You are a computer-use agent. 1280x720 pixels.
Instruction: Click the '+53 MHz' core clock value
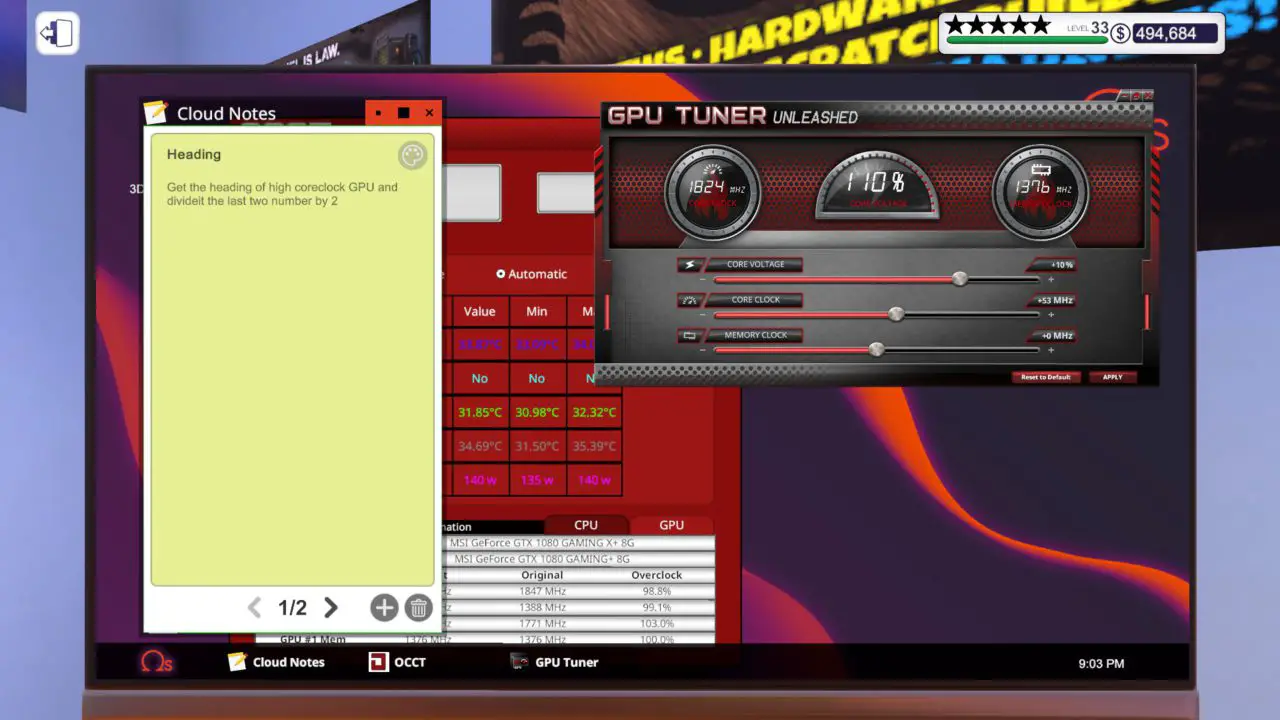[1055, 300]
